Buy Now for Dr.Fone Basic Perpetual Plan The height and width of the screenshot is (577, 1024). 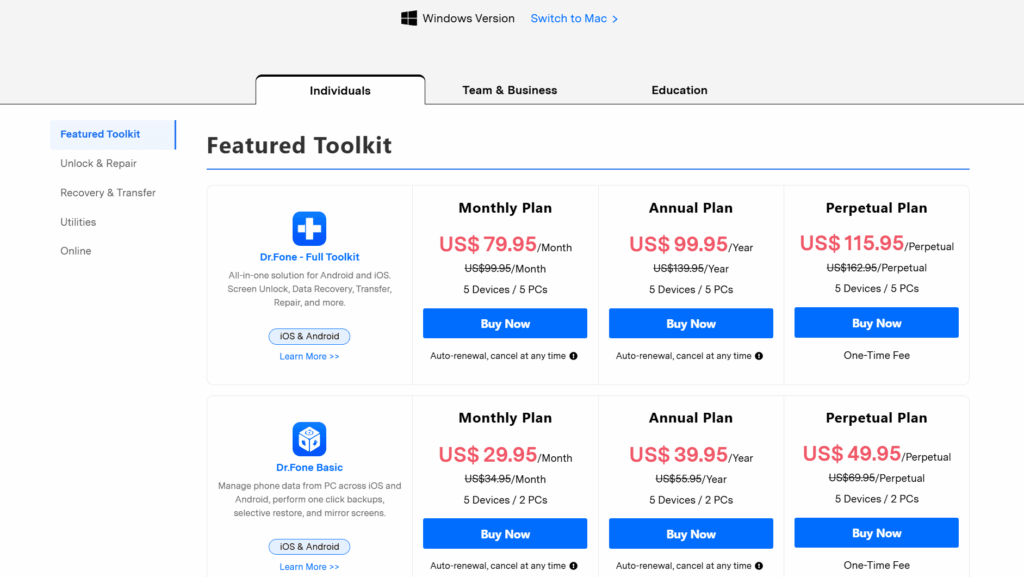tap(876, 533)
